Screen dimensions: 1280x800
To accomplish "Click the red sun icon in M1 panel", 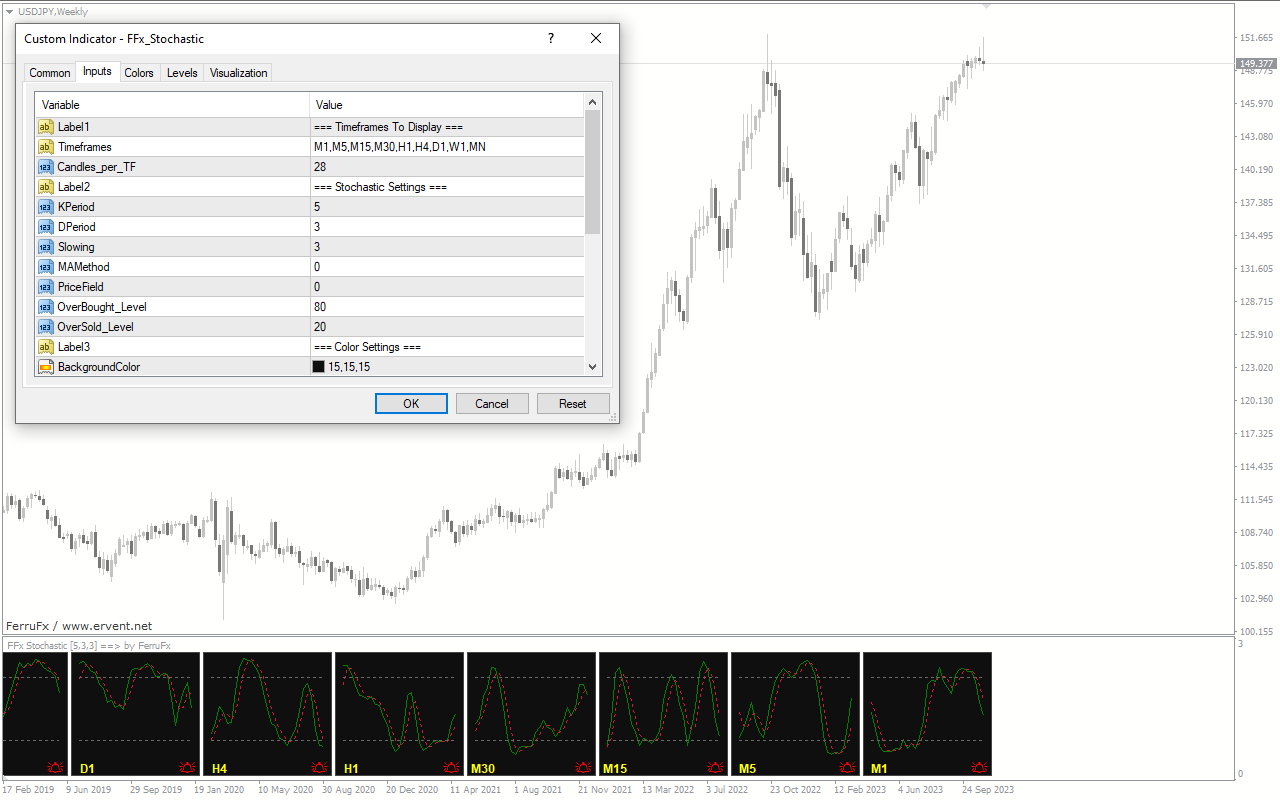I will pyautogui.click(x=980, y=767).
